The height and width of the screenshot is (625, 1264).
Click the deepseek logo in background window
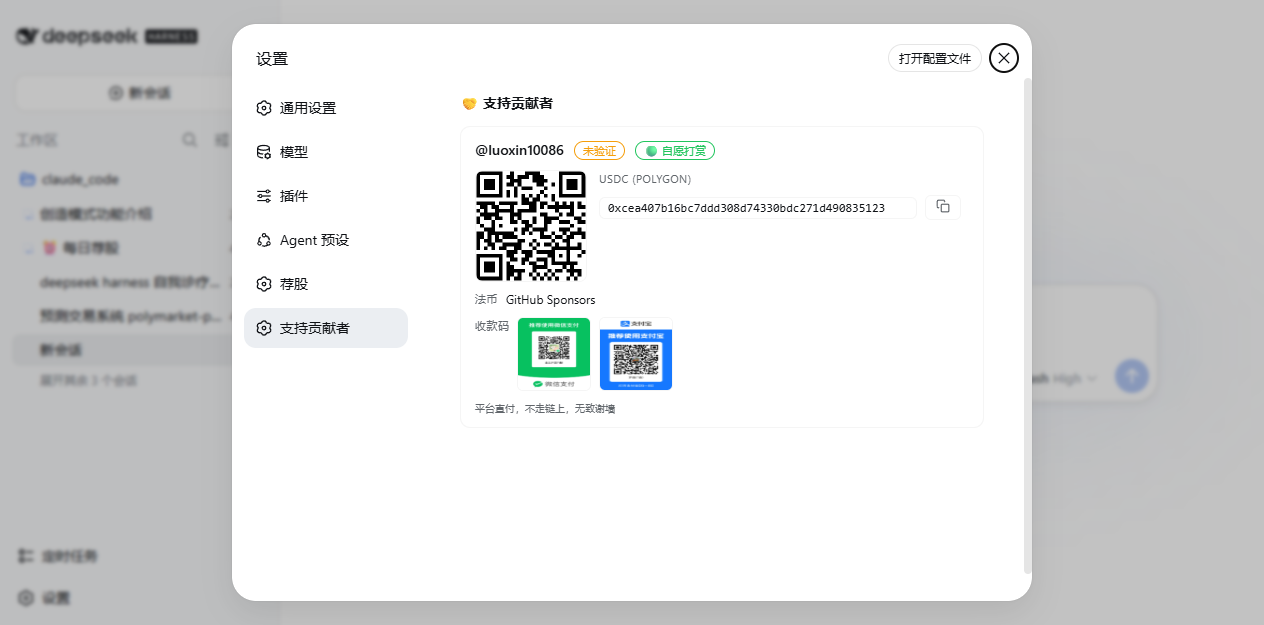click(x=106, y=36)
